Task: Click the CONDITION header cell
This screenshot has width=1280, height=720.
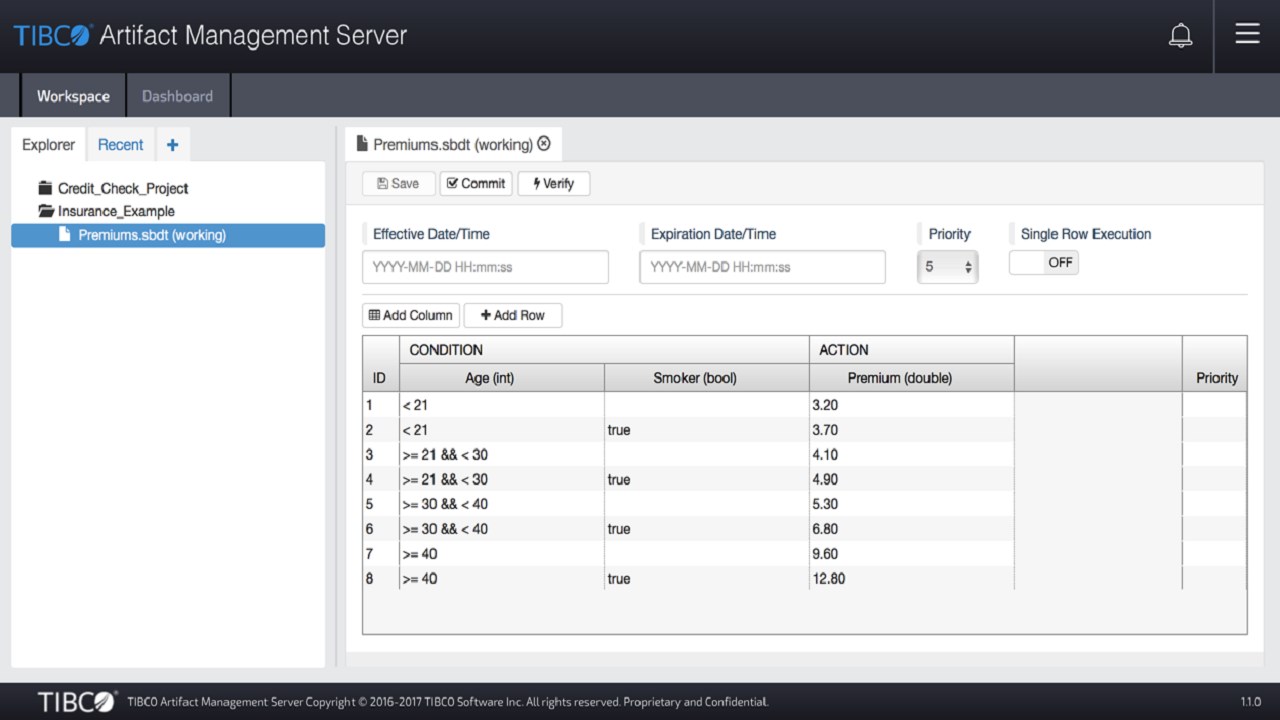Action: tap(604, 350)
